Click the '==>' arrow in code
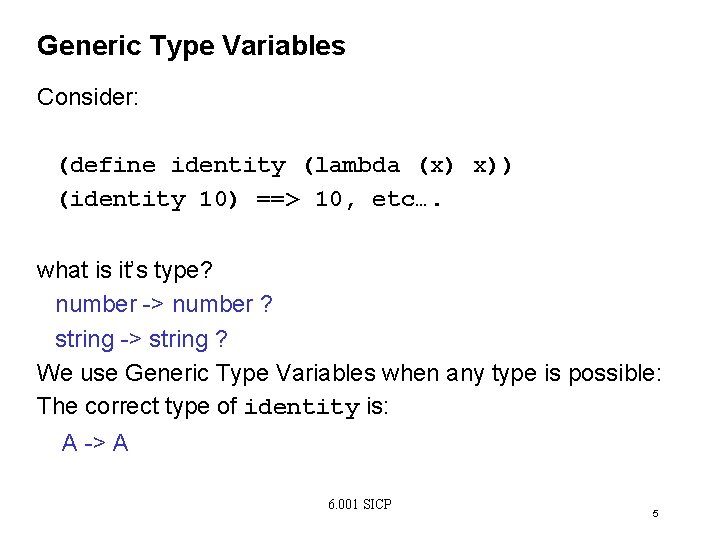The width and height of the screenshot is (720, 540). pos(278,200)
